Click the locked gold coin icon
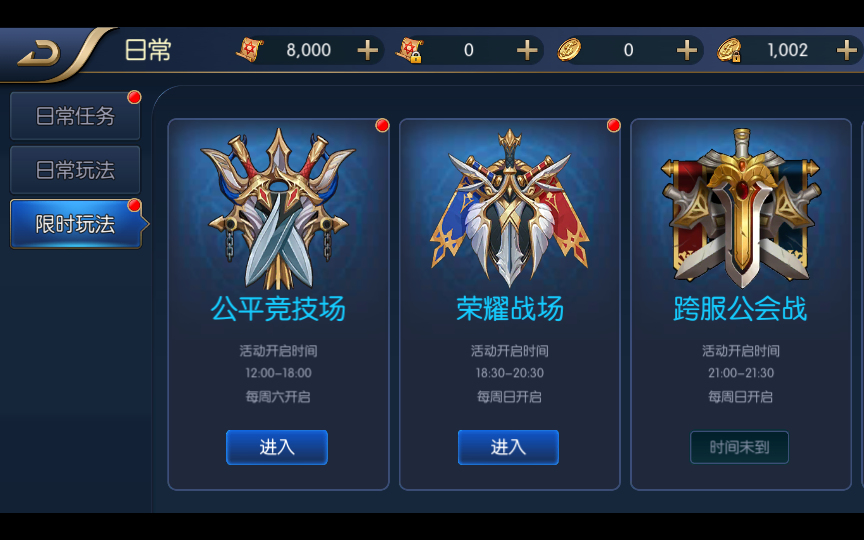Screen dimensions: 864x540 click(x=729, y=50)
